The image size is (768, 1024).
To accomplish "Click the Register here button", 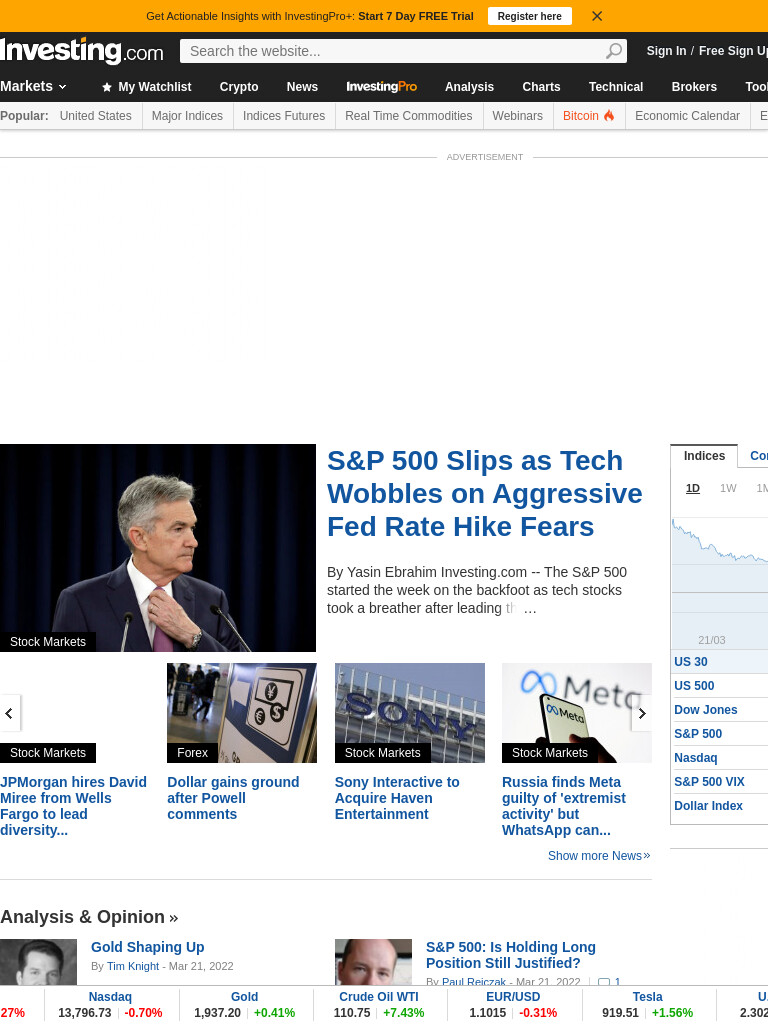I will tap(530, 16).
